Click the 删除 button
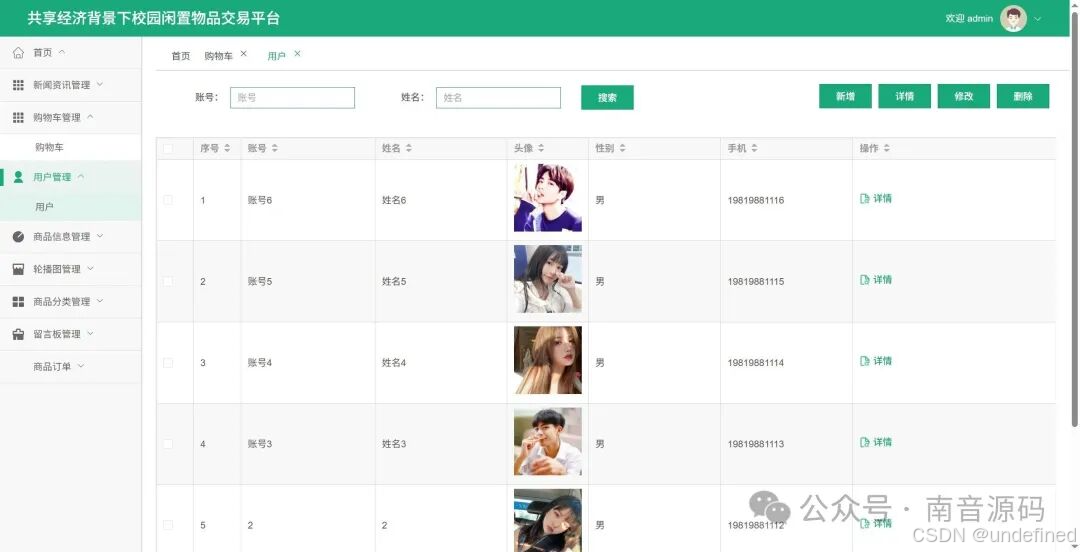Screen dimensions: 1080x552 coord(1023,96)
